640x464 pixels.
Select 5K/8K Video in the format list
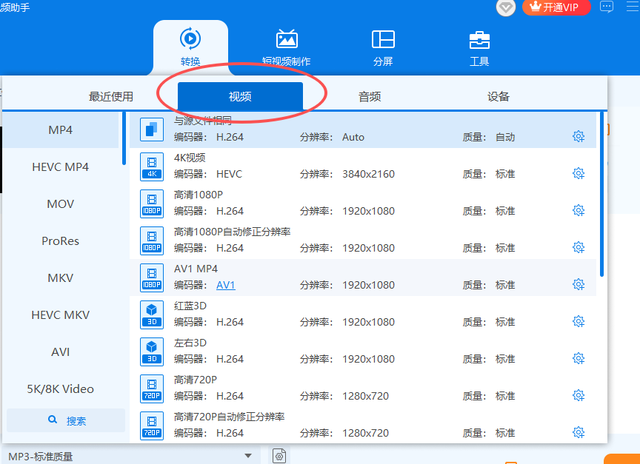tap(60, 389)
